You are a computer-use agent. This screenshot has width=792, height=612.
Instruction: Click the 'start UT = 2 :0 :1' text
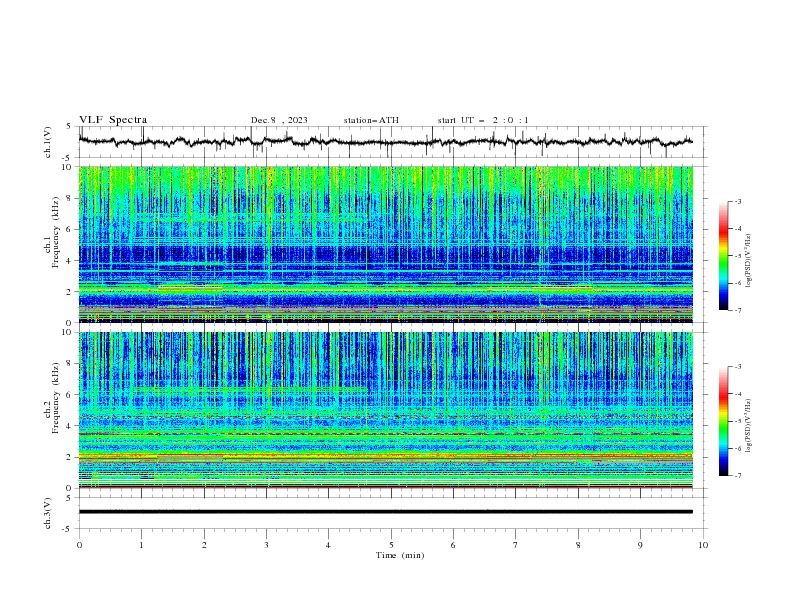[483, 120]
